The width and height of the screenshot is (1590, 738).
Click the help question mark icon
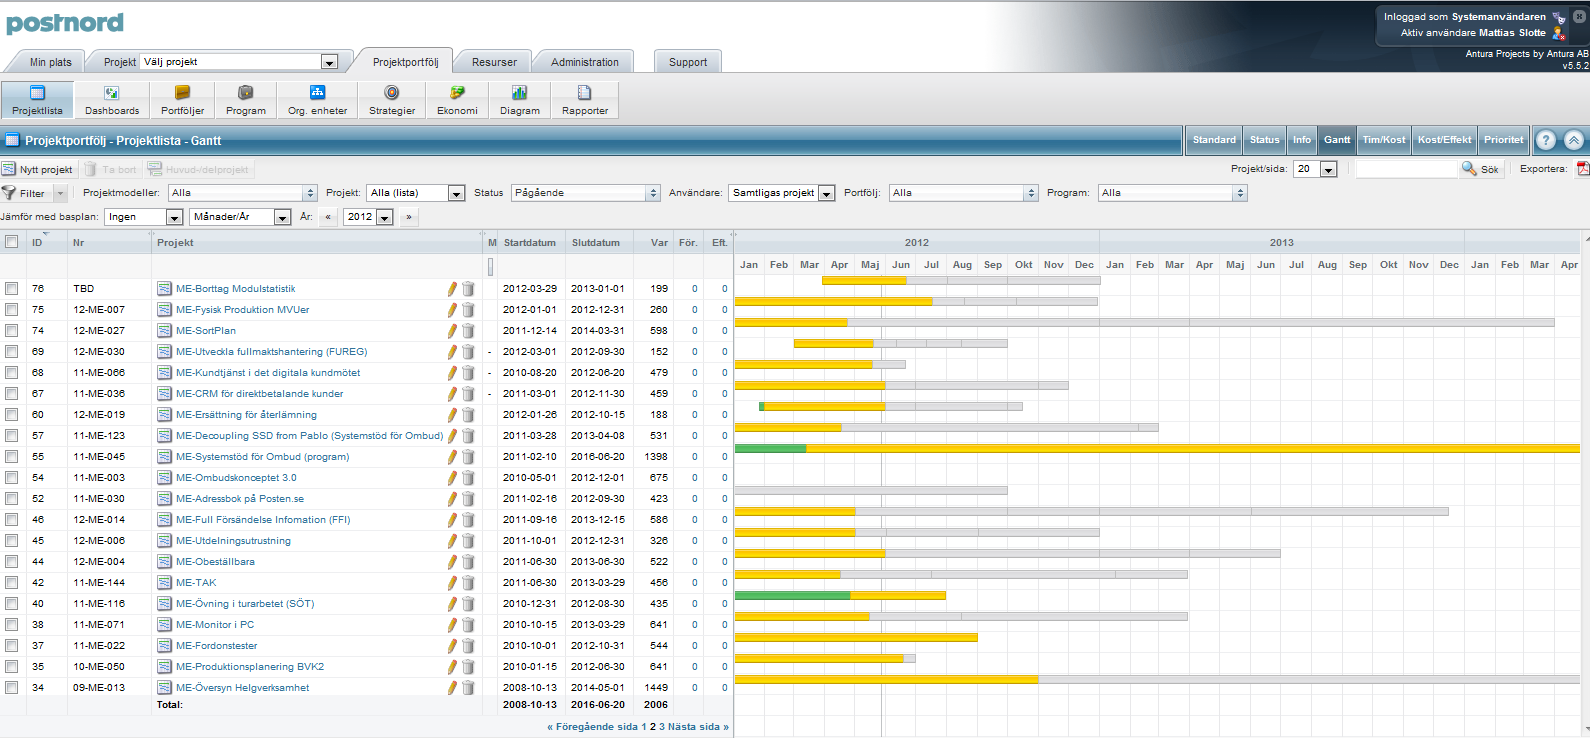(1546, 140)
